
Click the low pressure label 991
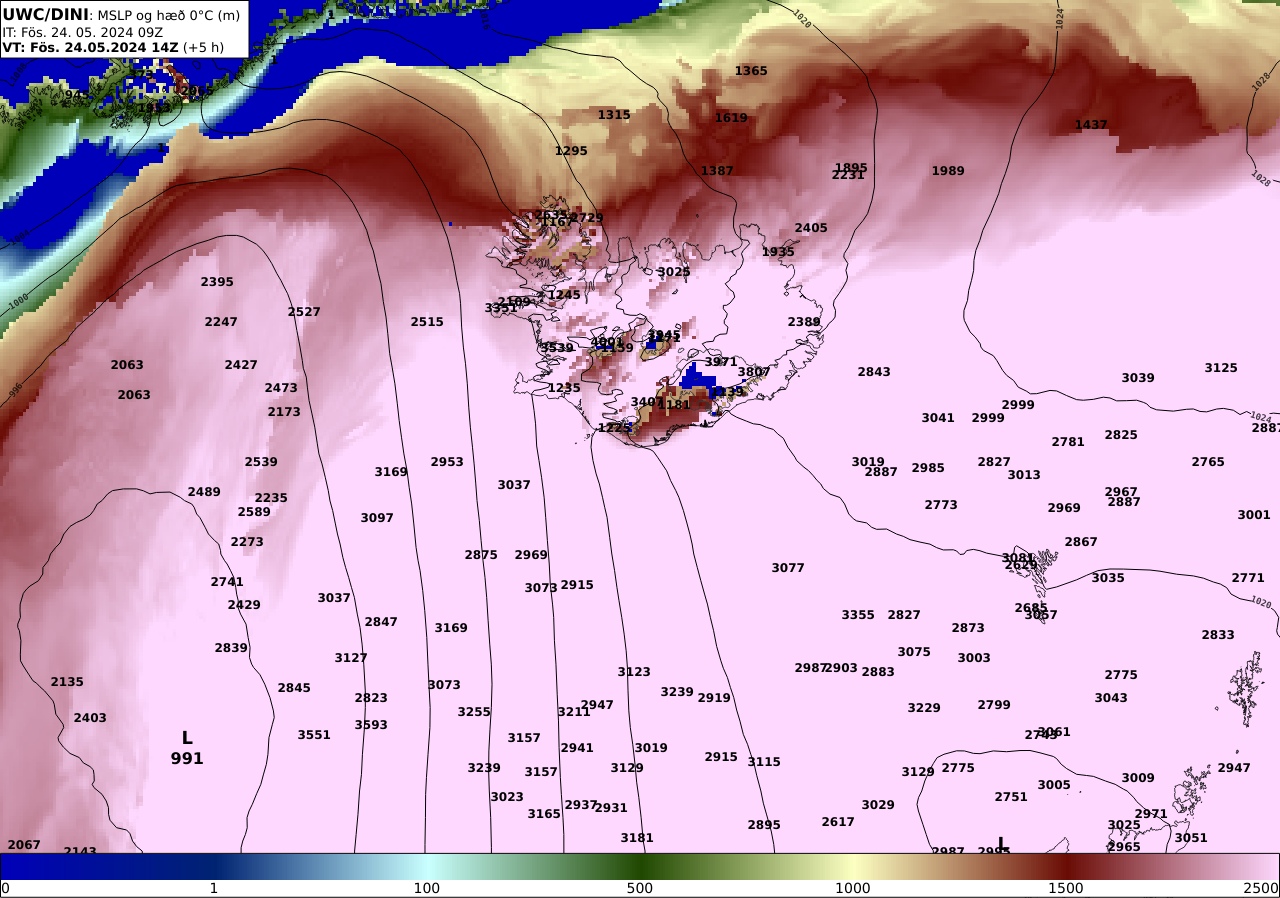tap(187, 759)
